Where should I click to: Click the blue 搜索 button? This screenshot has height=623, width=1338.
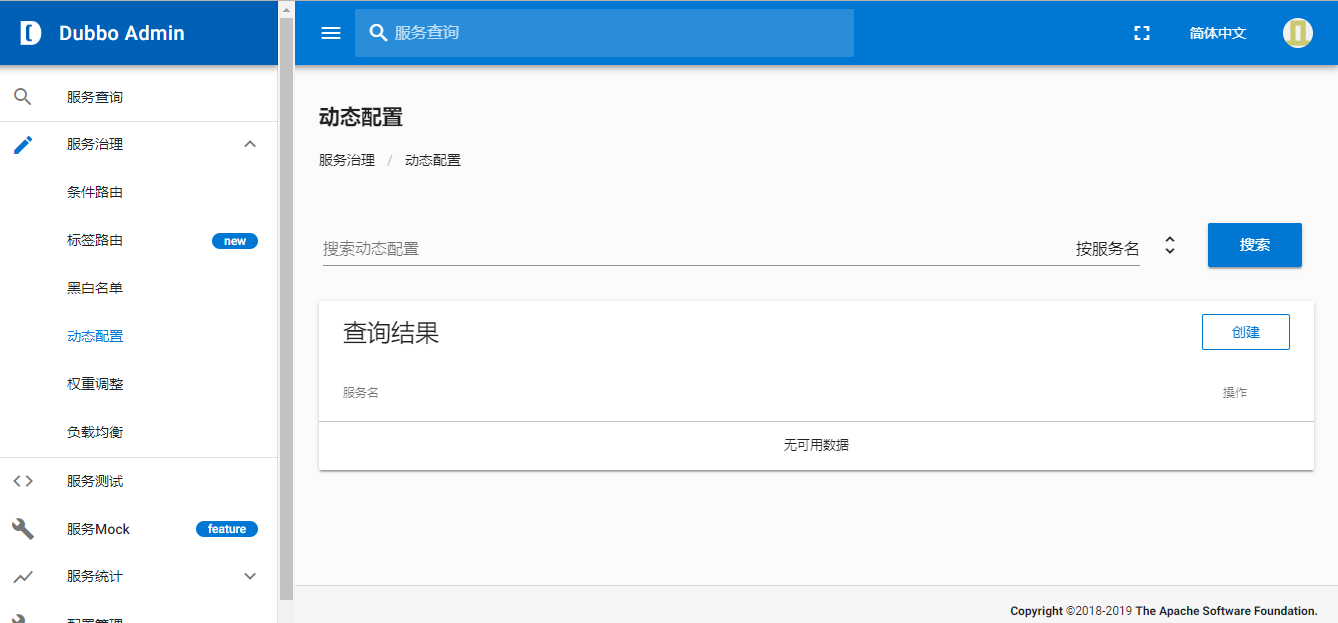coord(1255,245)
